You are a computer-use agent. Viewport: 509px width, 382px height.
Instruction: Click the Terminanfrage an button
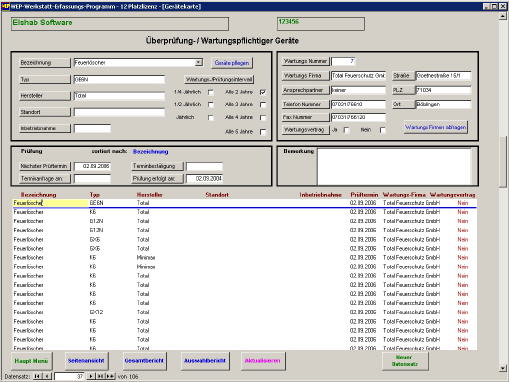coord(44,179)
